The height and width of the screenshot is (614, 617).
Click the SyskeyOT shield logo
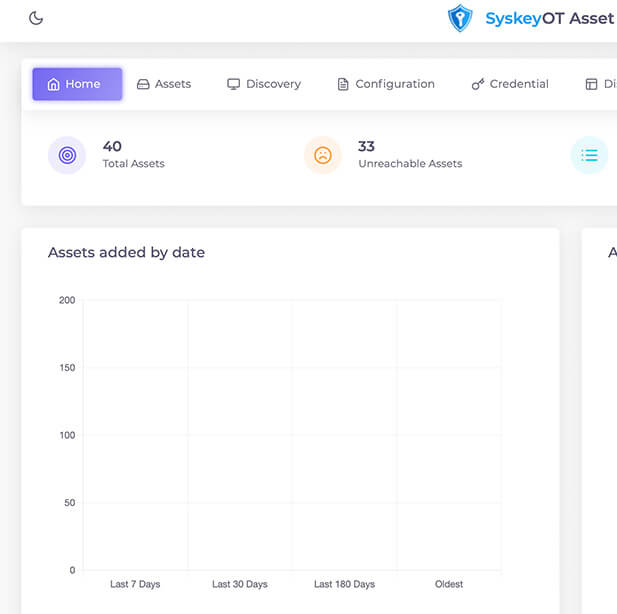[x=460, y=18]
